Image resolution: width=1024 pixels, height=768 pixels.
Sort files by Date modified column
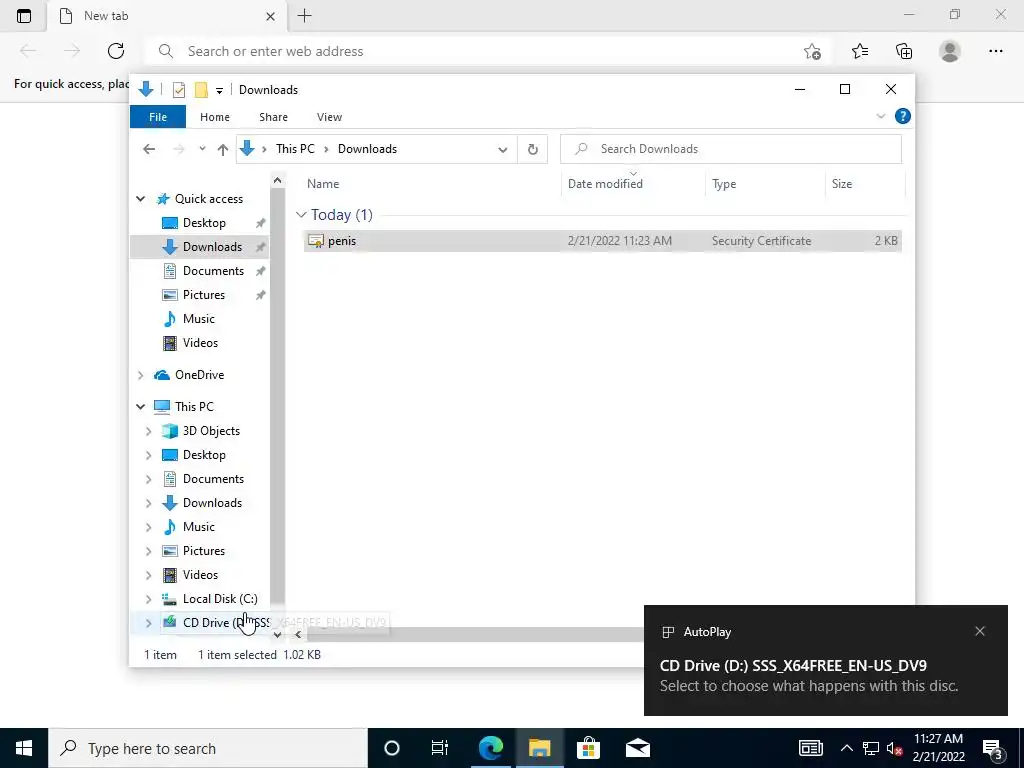click(x=605, y=184)
